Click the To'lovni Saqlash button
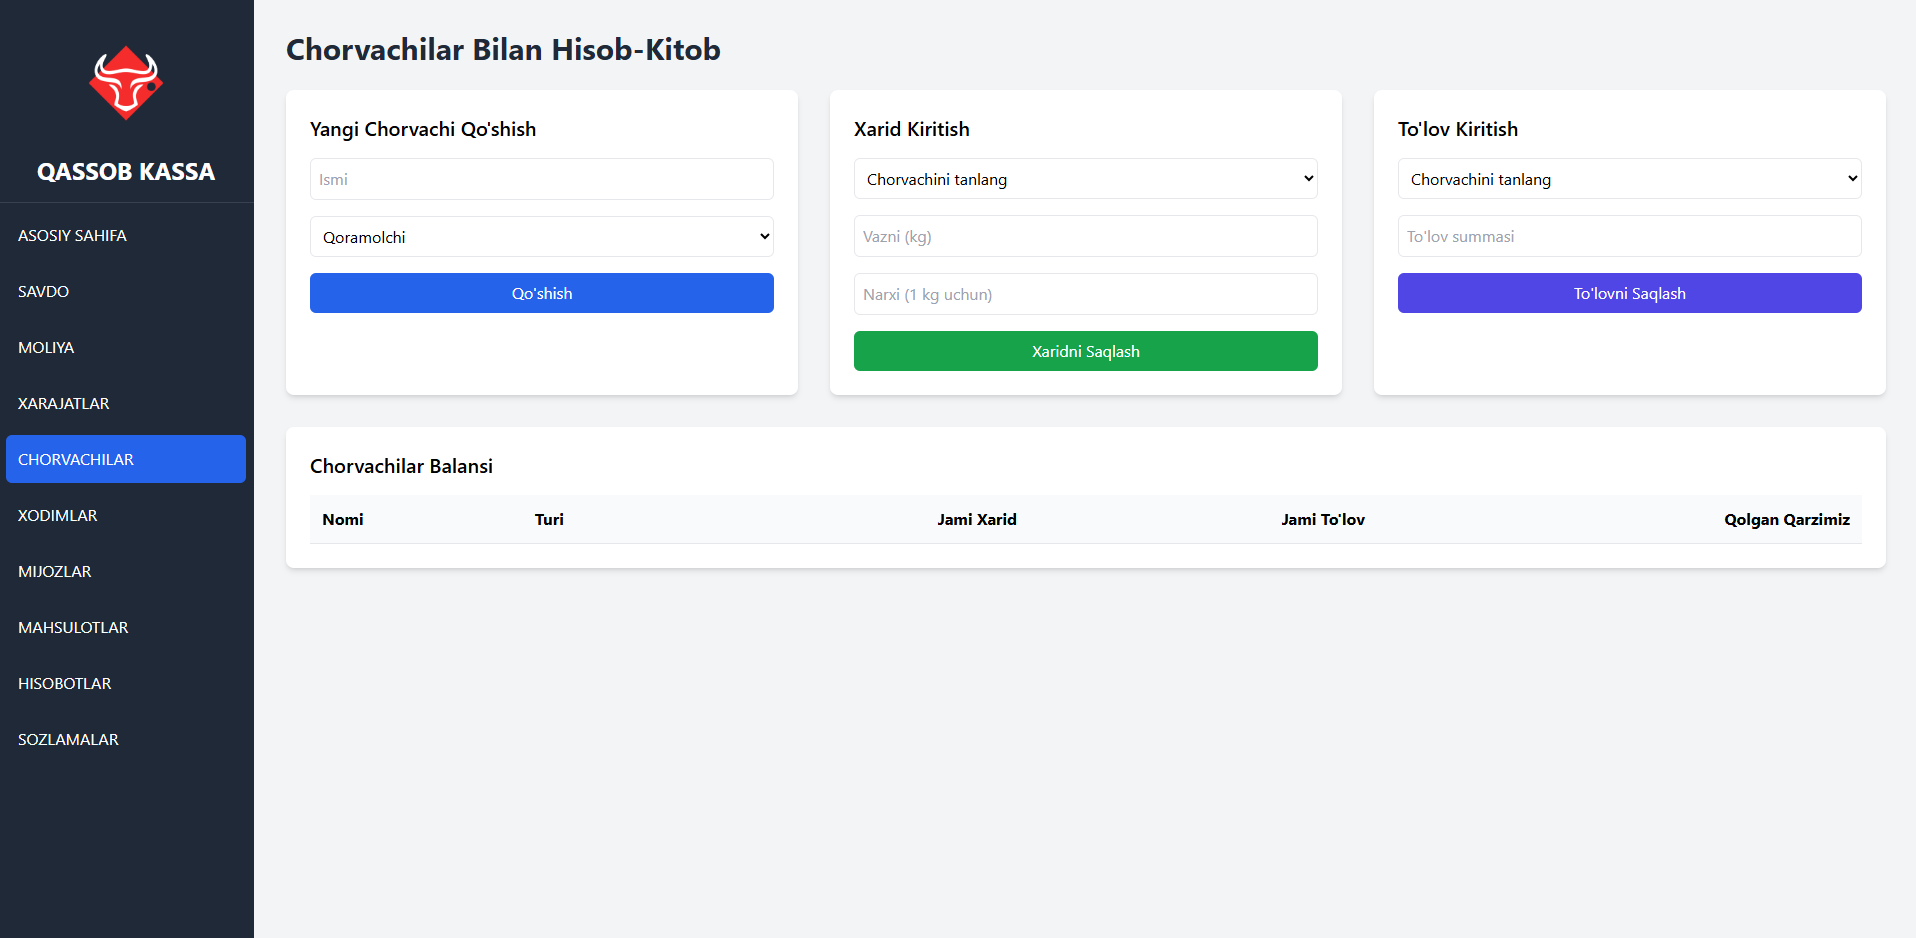The width and height of the screenshot is (1916, 938). pyautogui.click(x=1629, y=293)
